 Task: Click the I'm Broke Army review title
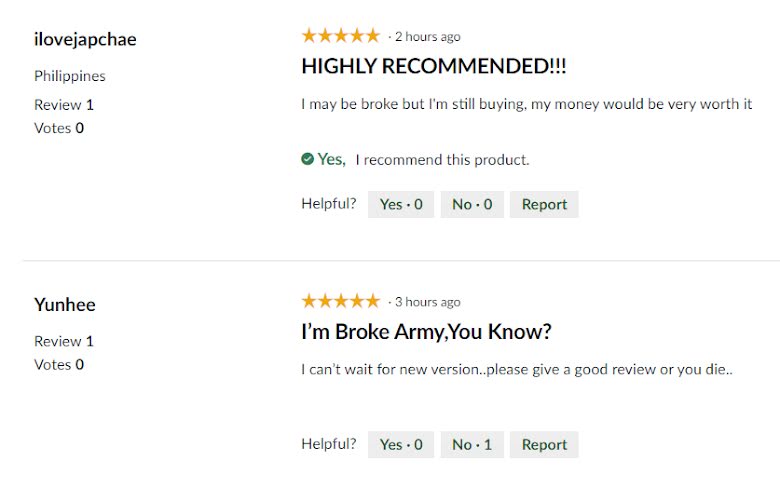point(426,332)
